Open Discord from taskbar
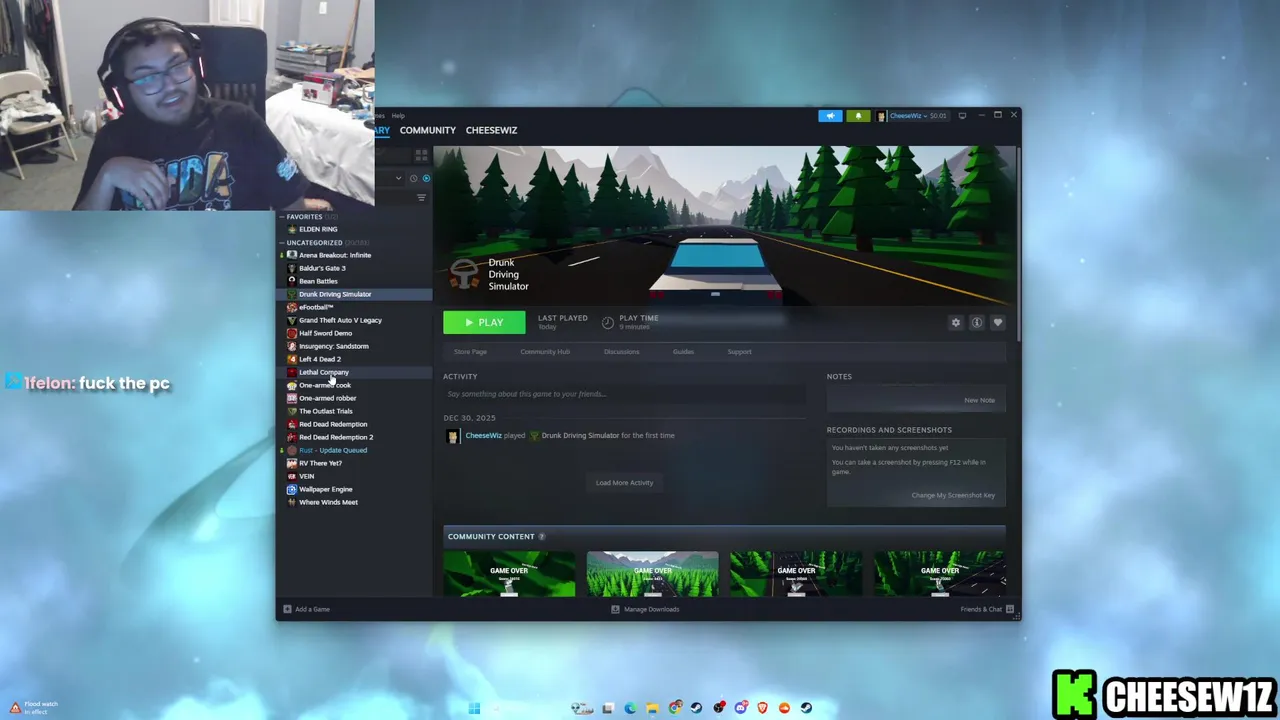1280x720 pixels. 740,708
